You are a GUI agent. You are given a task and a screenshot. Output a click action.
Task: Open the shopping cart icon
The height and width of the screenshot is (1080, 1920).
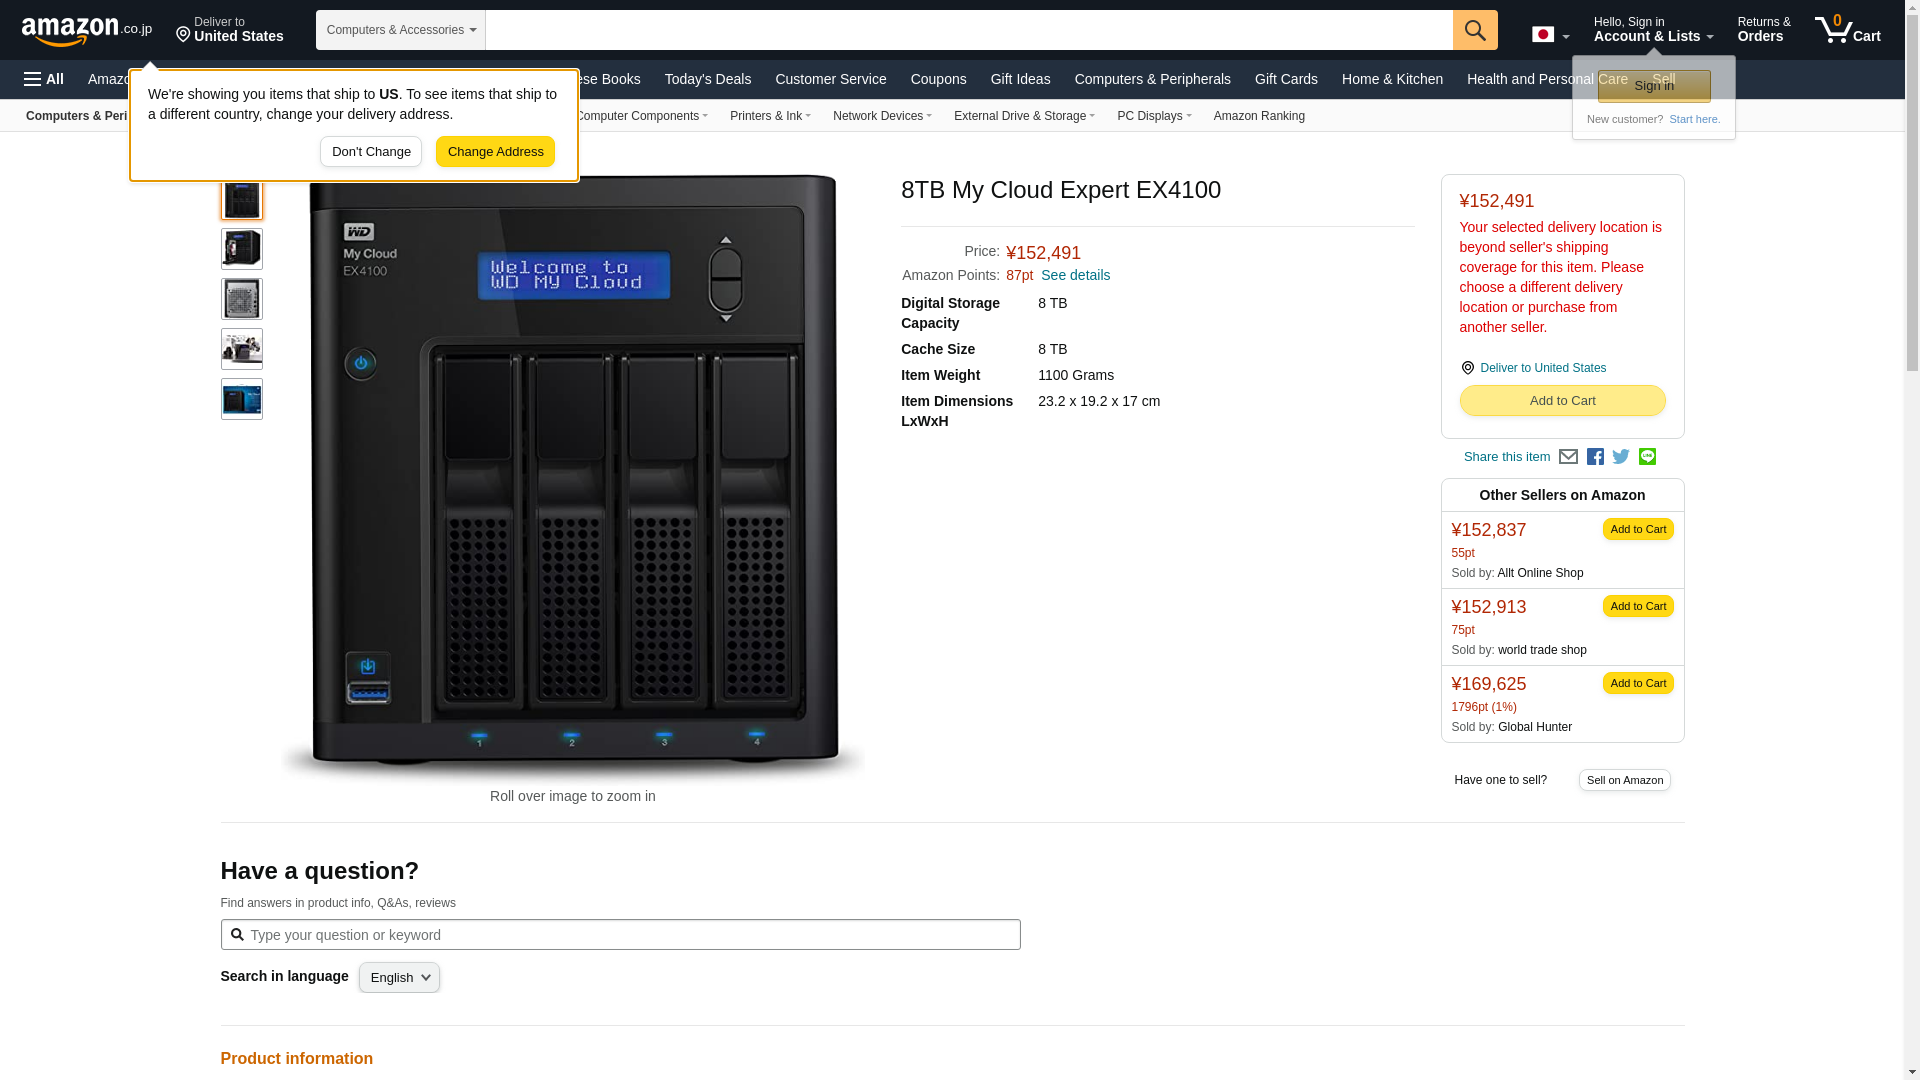click(x=1847, y=30)
